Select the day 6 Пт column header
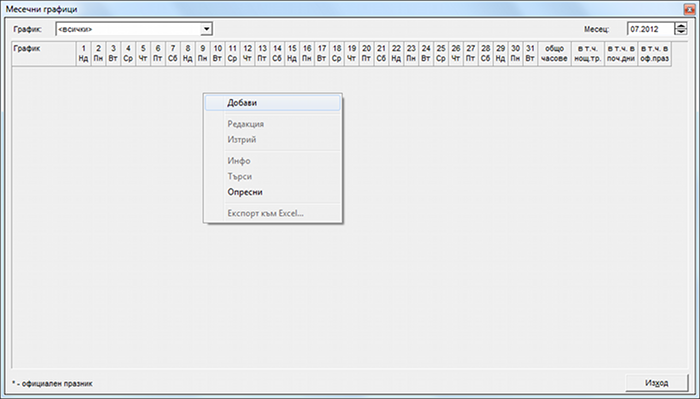 click(x=158, y=54)
